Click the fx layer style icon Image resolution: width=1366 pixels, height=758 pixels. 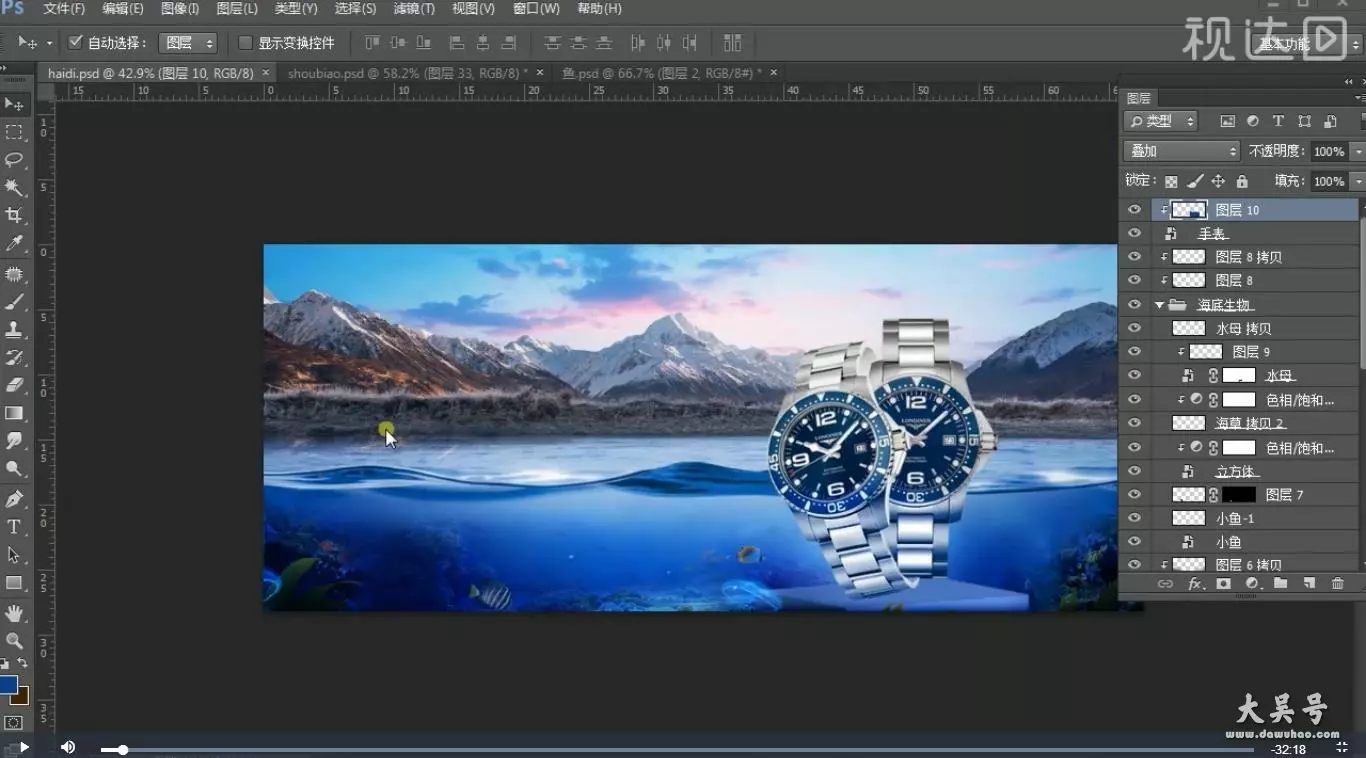[x=1195, y=584]
